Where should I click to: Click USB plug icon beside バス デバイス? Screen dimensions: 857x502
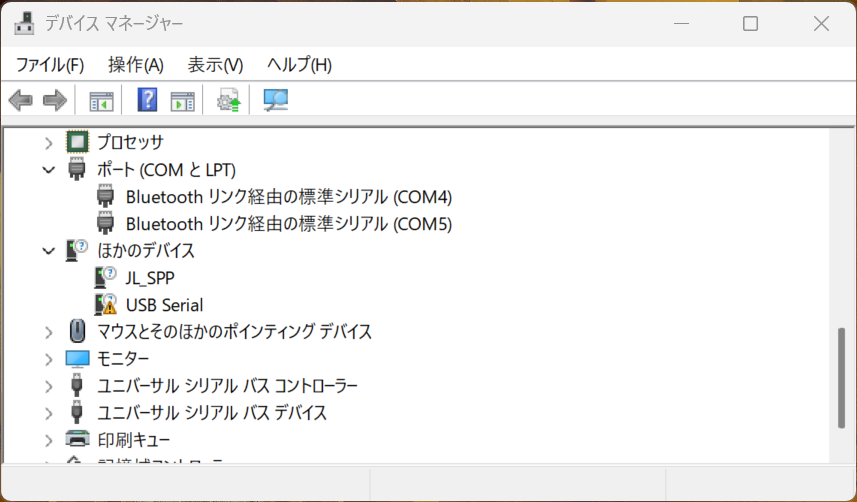pyautogui.click(x=77, y=412)
